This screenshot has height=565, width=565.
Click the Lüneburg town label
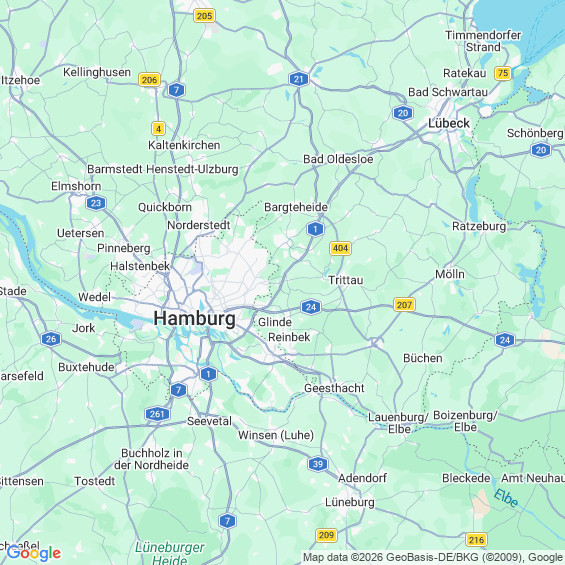tap(350, 502)
